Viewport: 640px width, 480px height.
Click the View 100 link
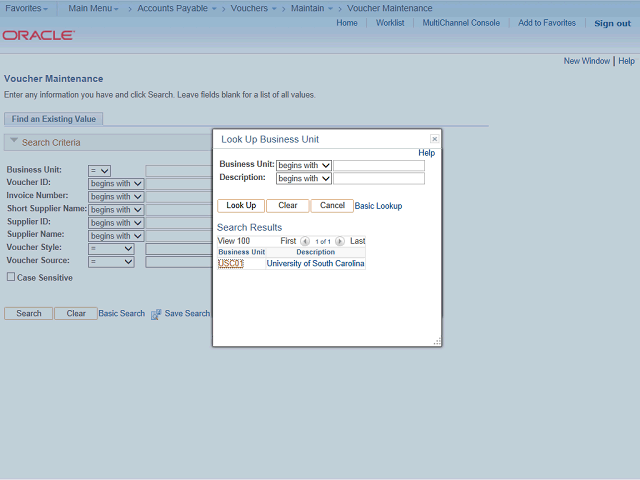(x=233, y=241)
